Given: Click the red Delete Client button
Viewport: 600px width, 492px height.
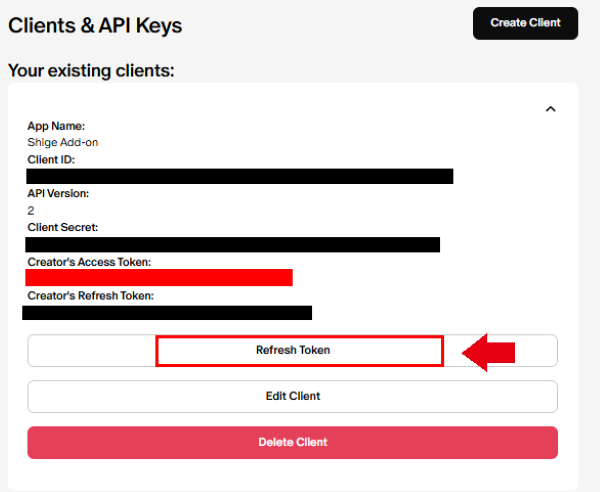Looking at the screenshot, I should coord(292,442).
